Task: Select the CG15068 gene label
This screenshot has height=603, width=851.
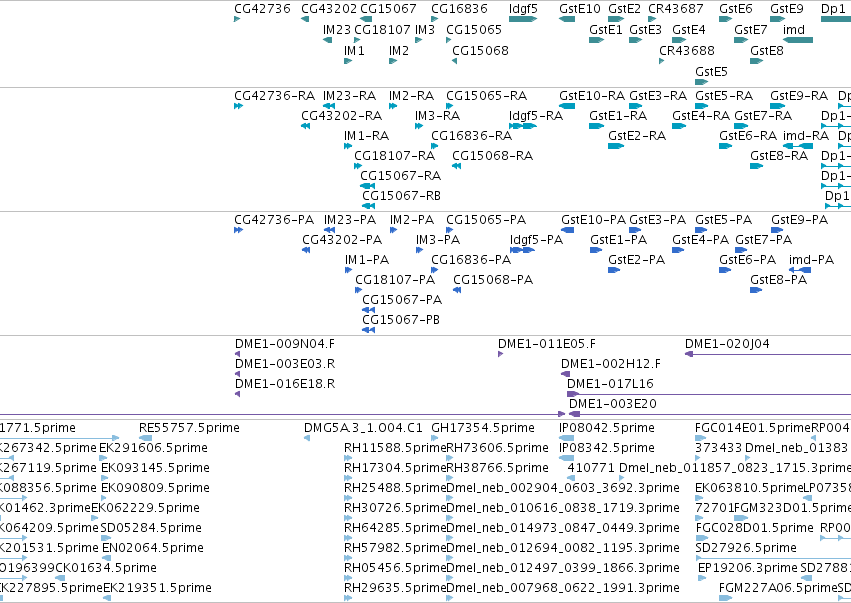Action: tap(480, 50)
